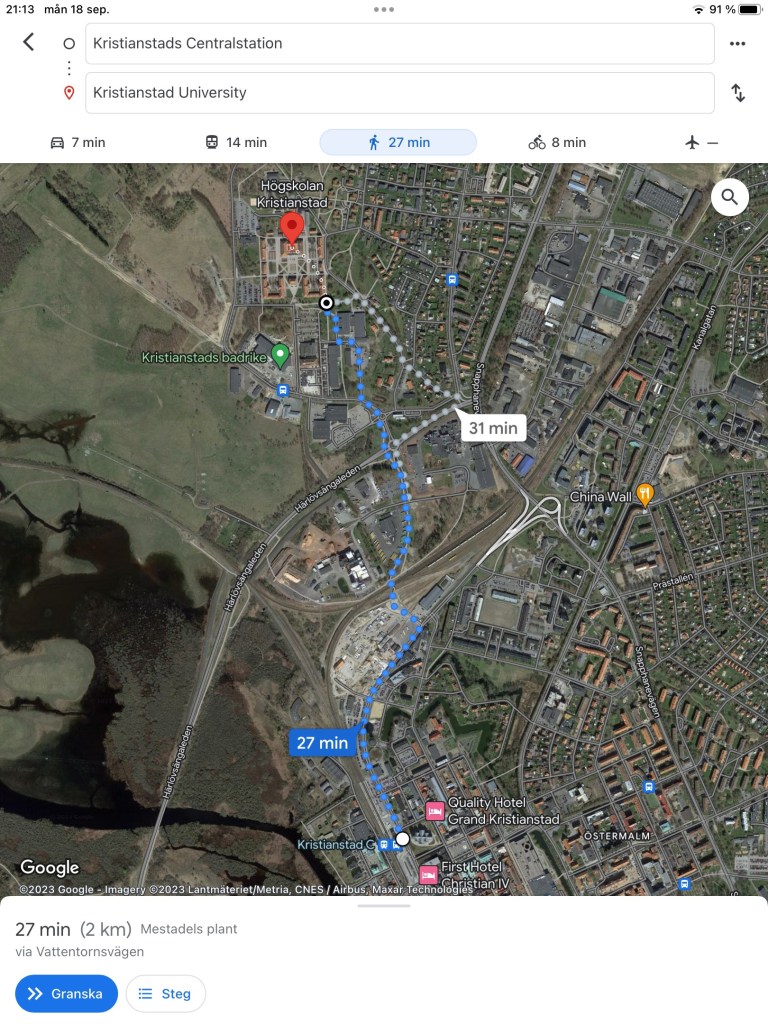Swap origin and destination with arrows icon
The image size is (768, 1024).
click(x=738, y=93)
